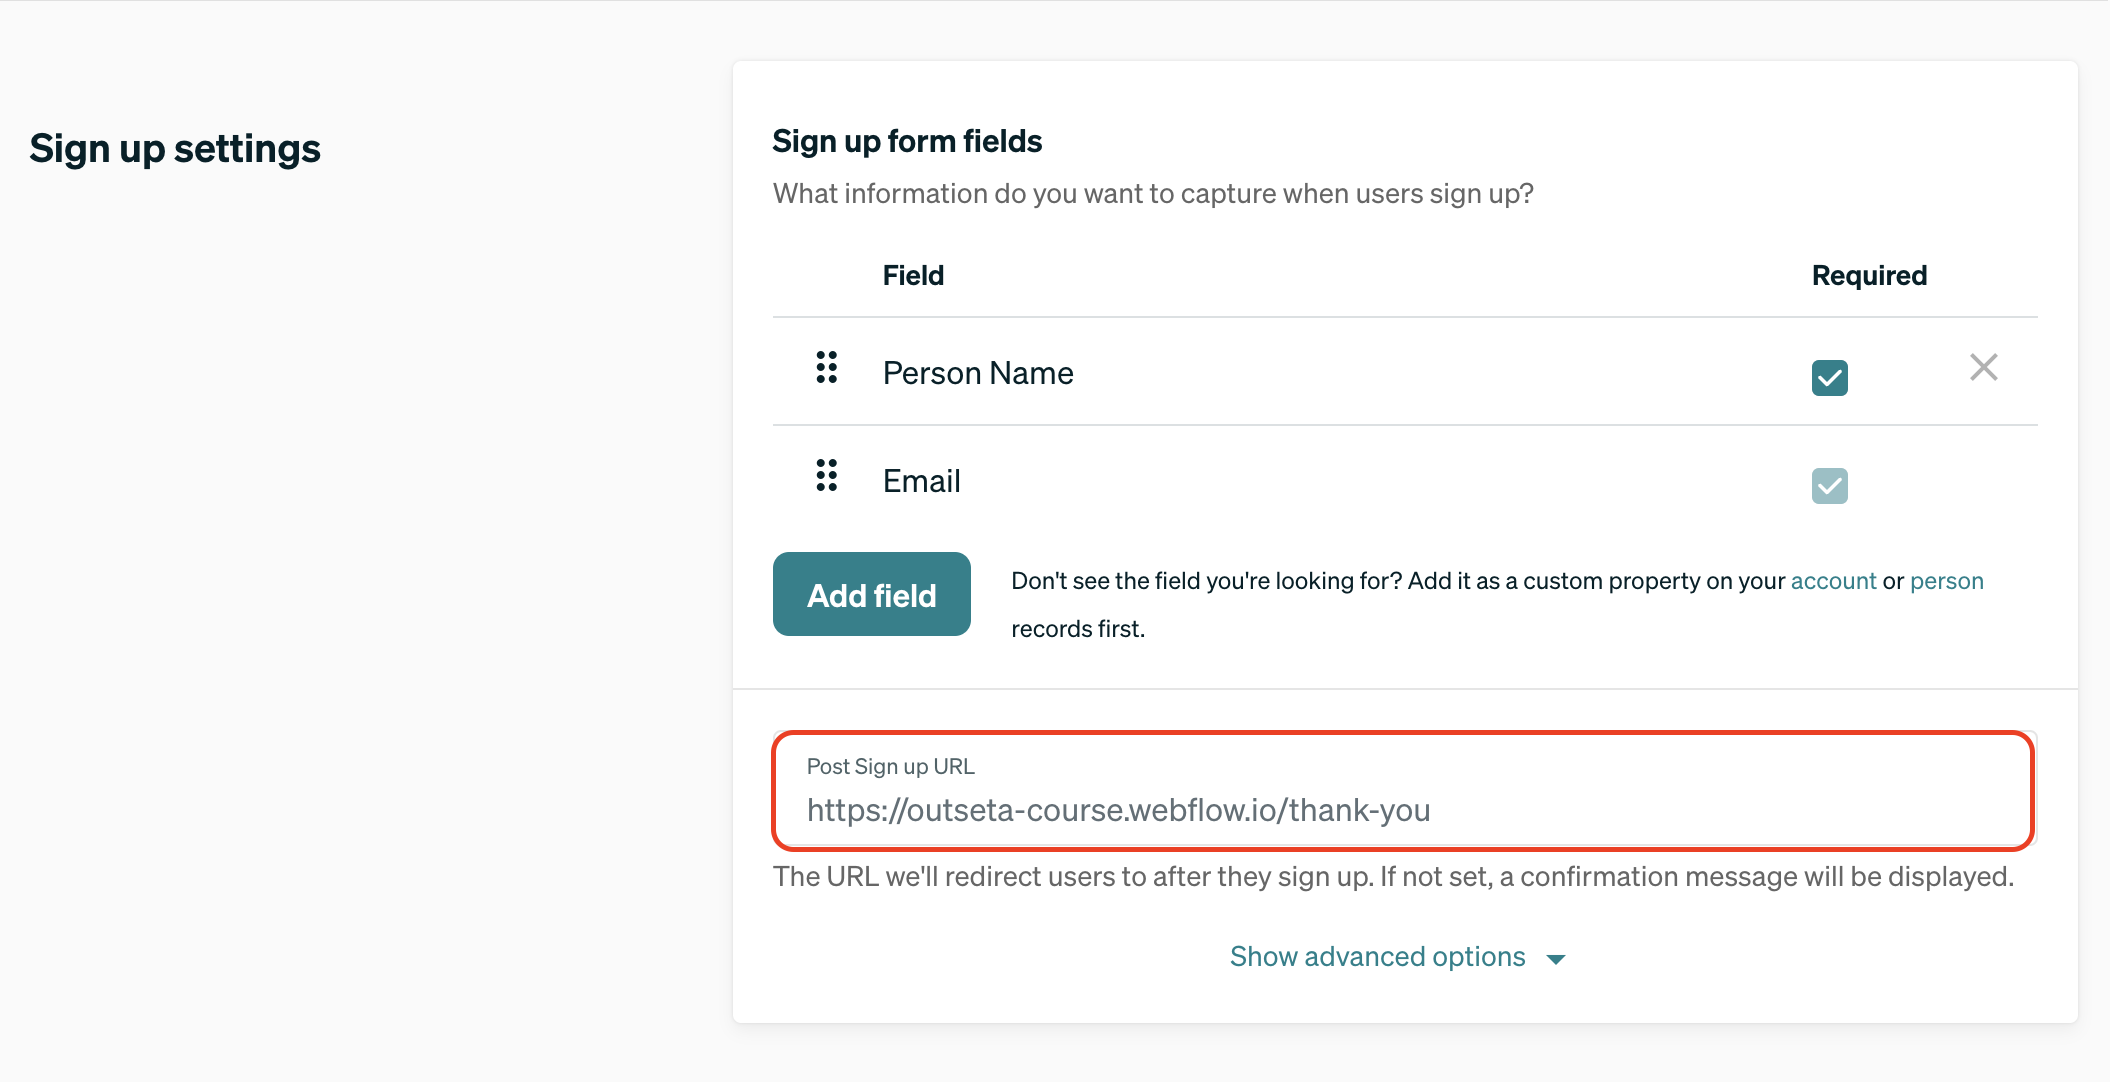
Task: Grab the drag handle beside Person Name
Action: [827, 367]
